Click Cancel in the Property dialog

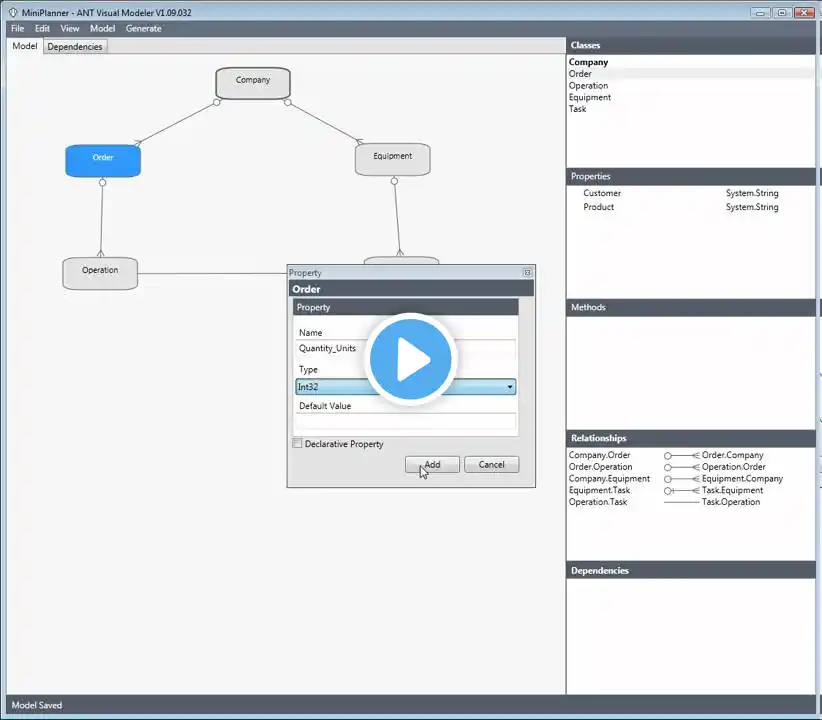pos(491,465)
